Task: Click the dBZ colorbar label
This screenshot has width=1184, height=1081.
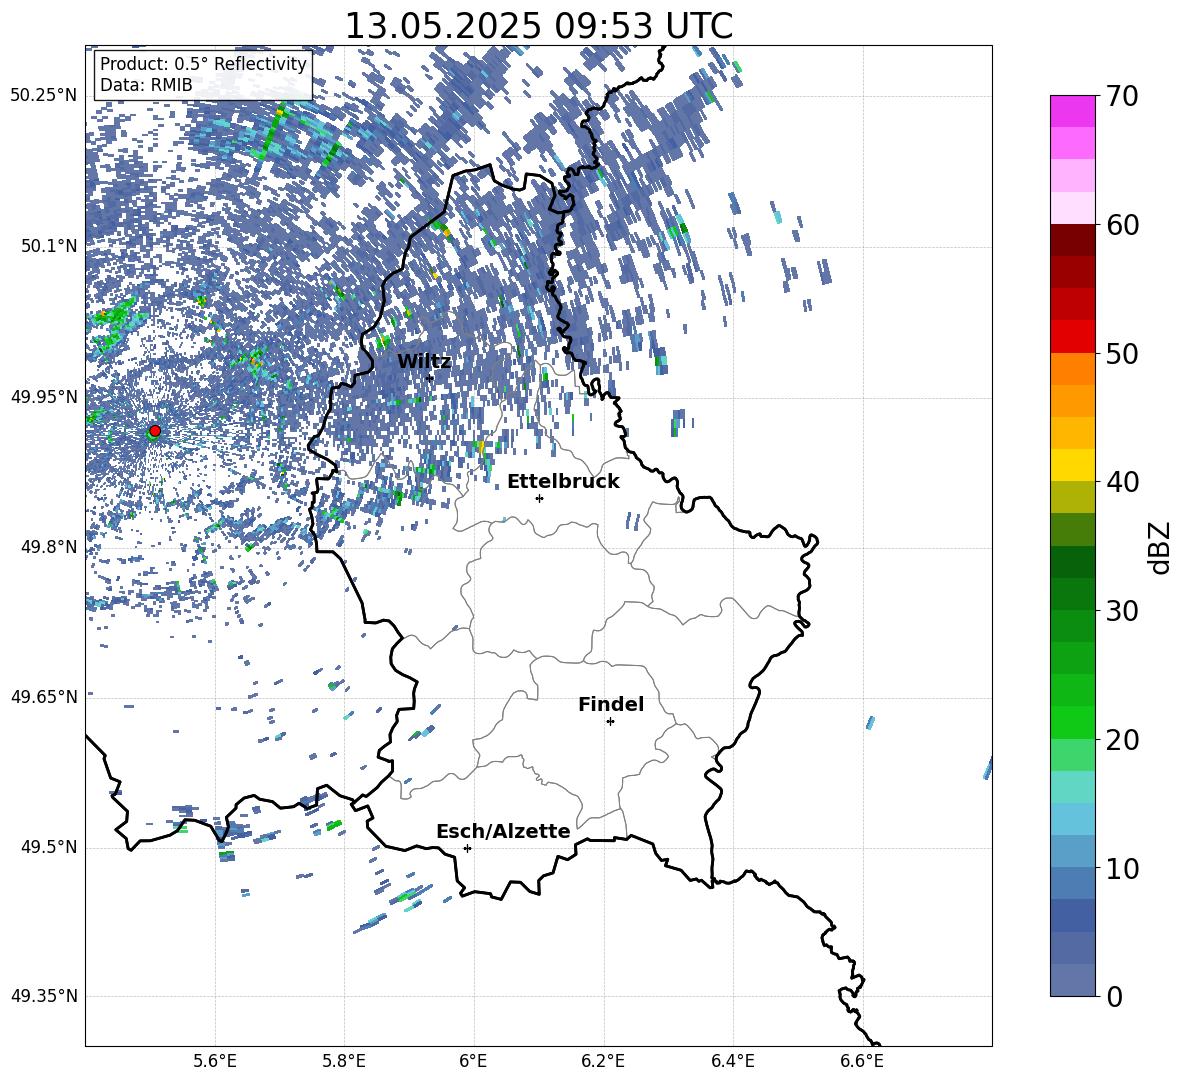Action: coord(1161,547)
